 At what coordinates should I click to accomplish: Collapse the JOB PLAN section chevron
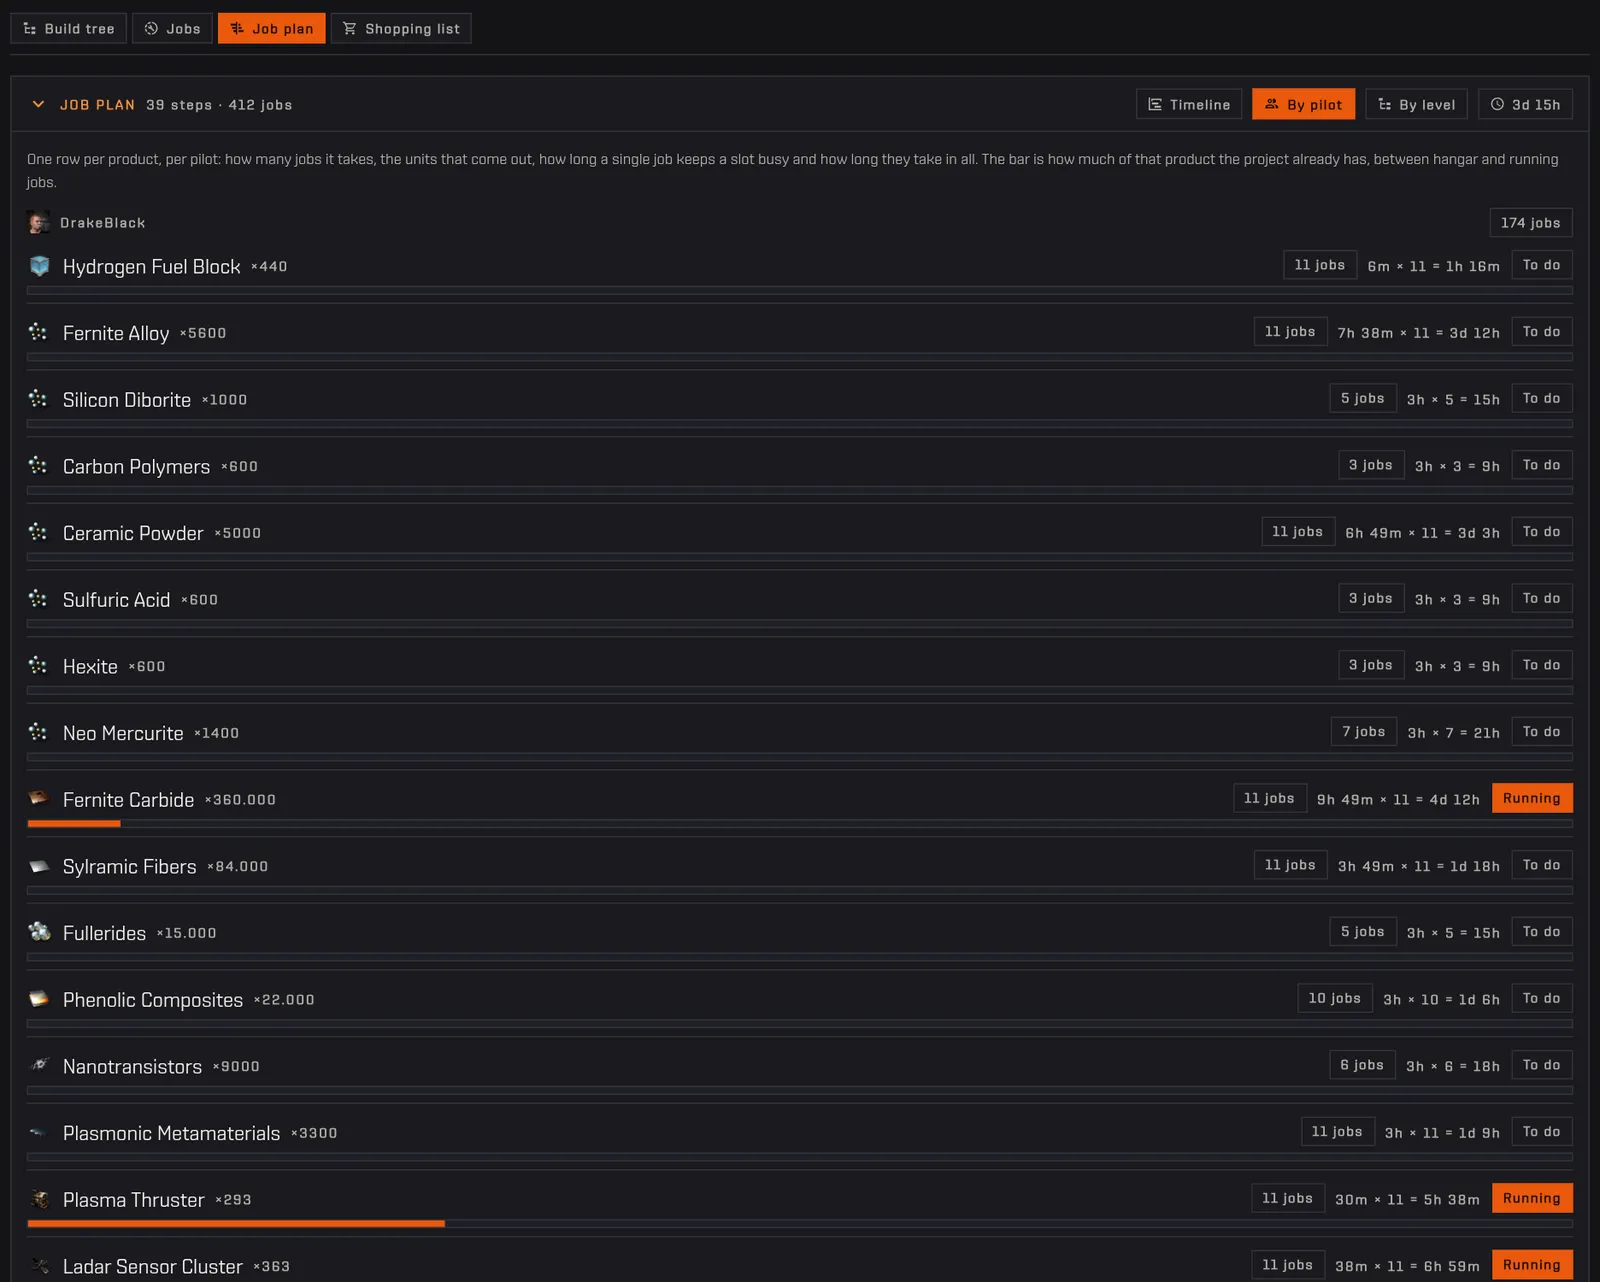coord(38,104)
